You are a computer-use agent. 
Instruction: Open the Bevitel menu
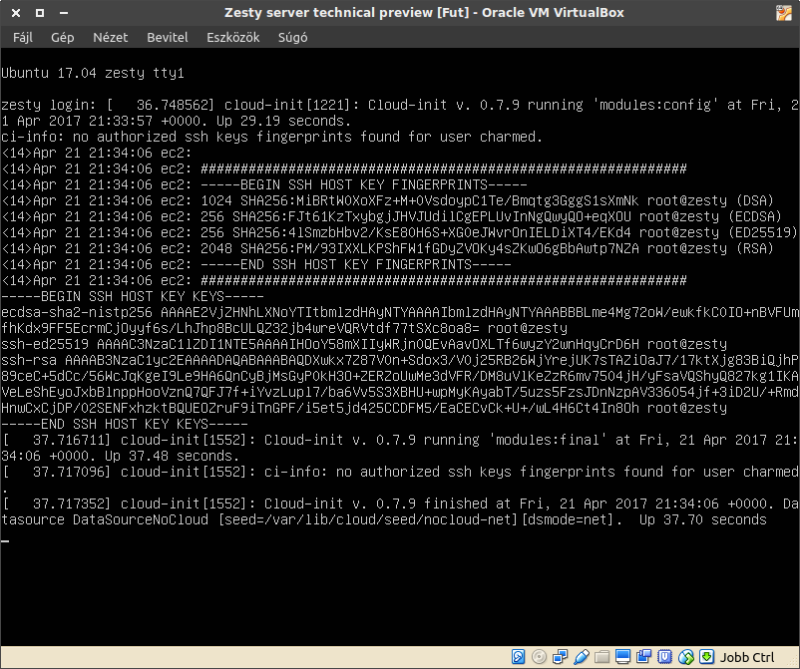167,37
